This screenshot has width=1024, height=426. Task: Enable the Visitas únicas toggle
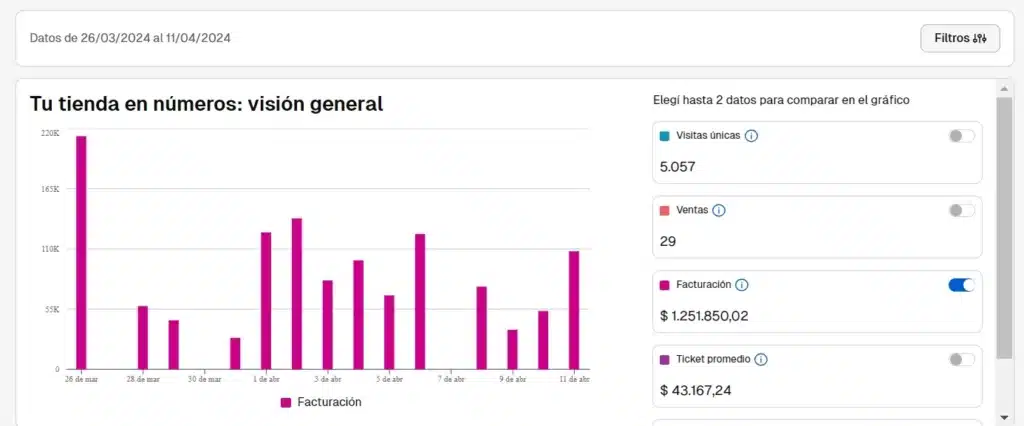tap(961, 136)
